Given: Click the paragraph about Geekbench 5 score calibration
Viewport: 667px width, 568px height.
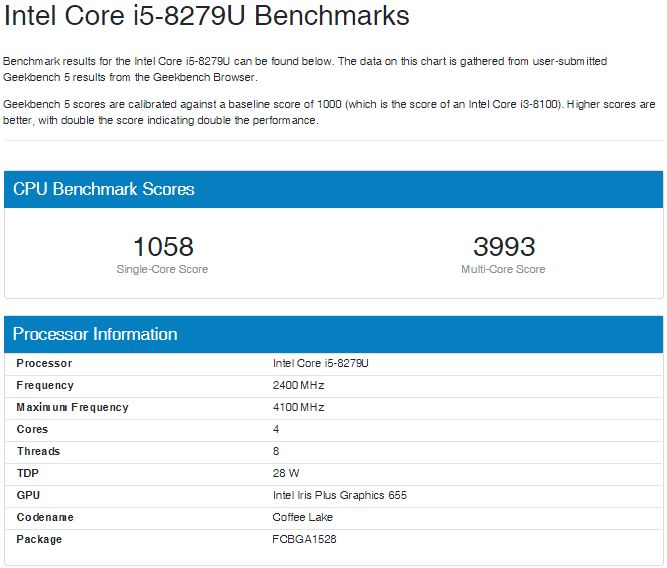Looking at the screenshot, I should pyautogui.click(x=329, y=112).
